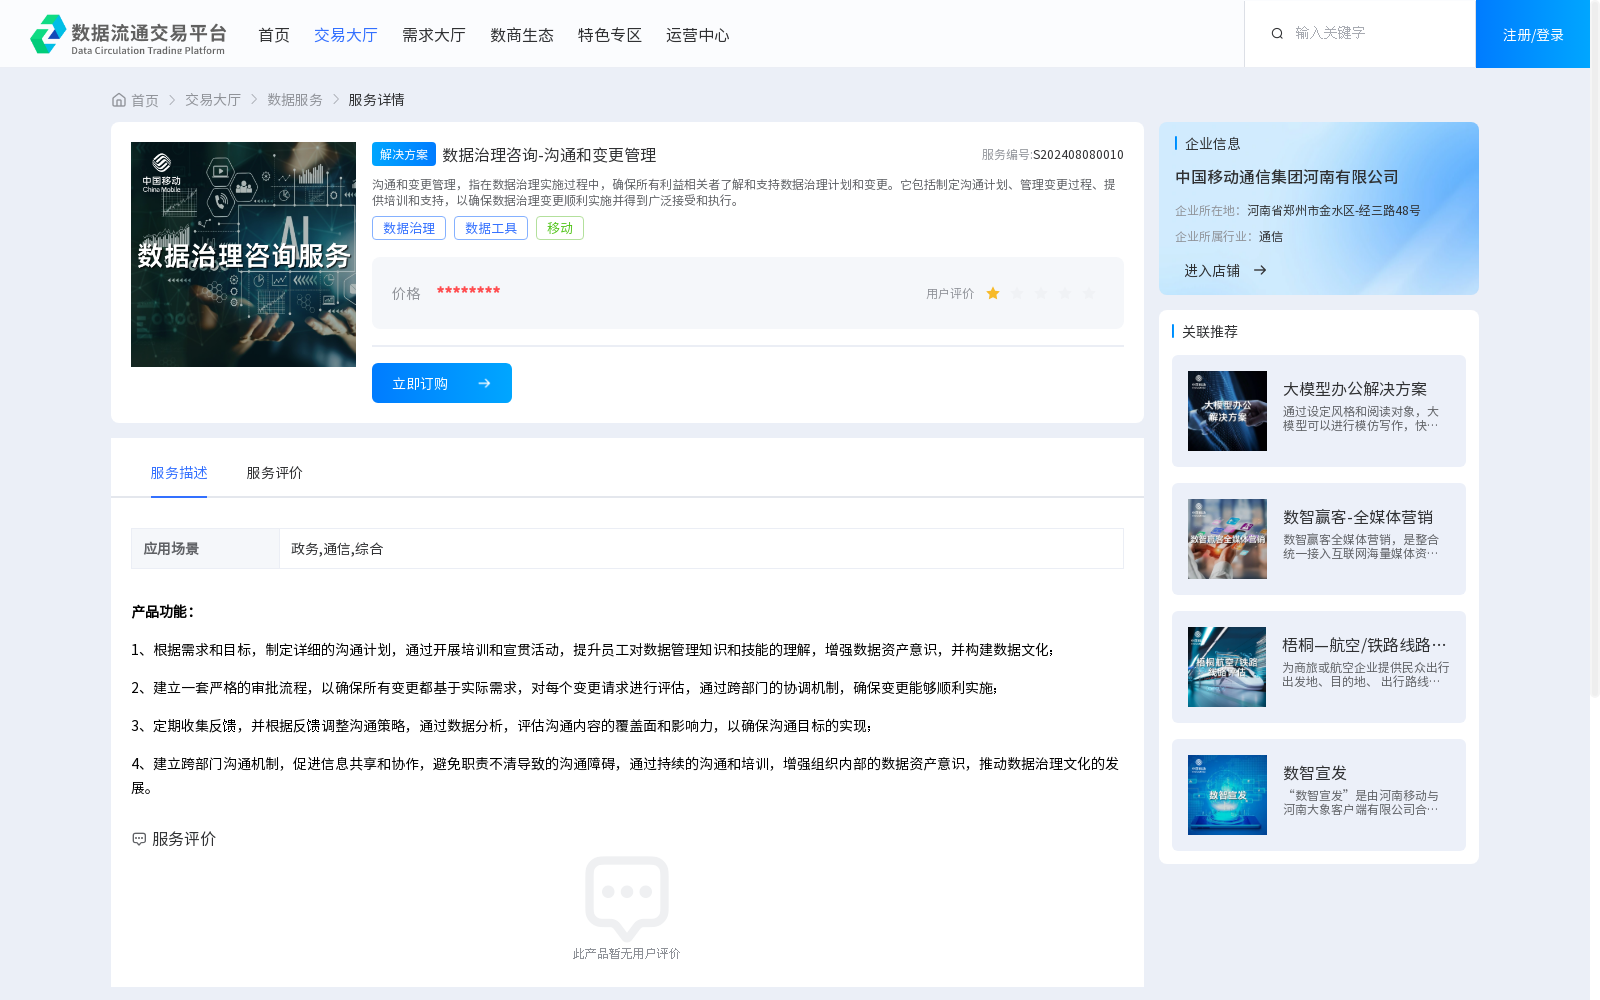Open 数商生态 in top navigation
Image resolution: width=1600 pixels, height=1000 pixels.
click(522, 35)
